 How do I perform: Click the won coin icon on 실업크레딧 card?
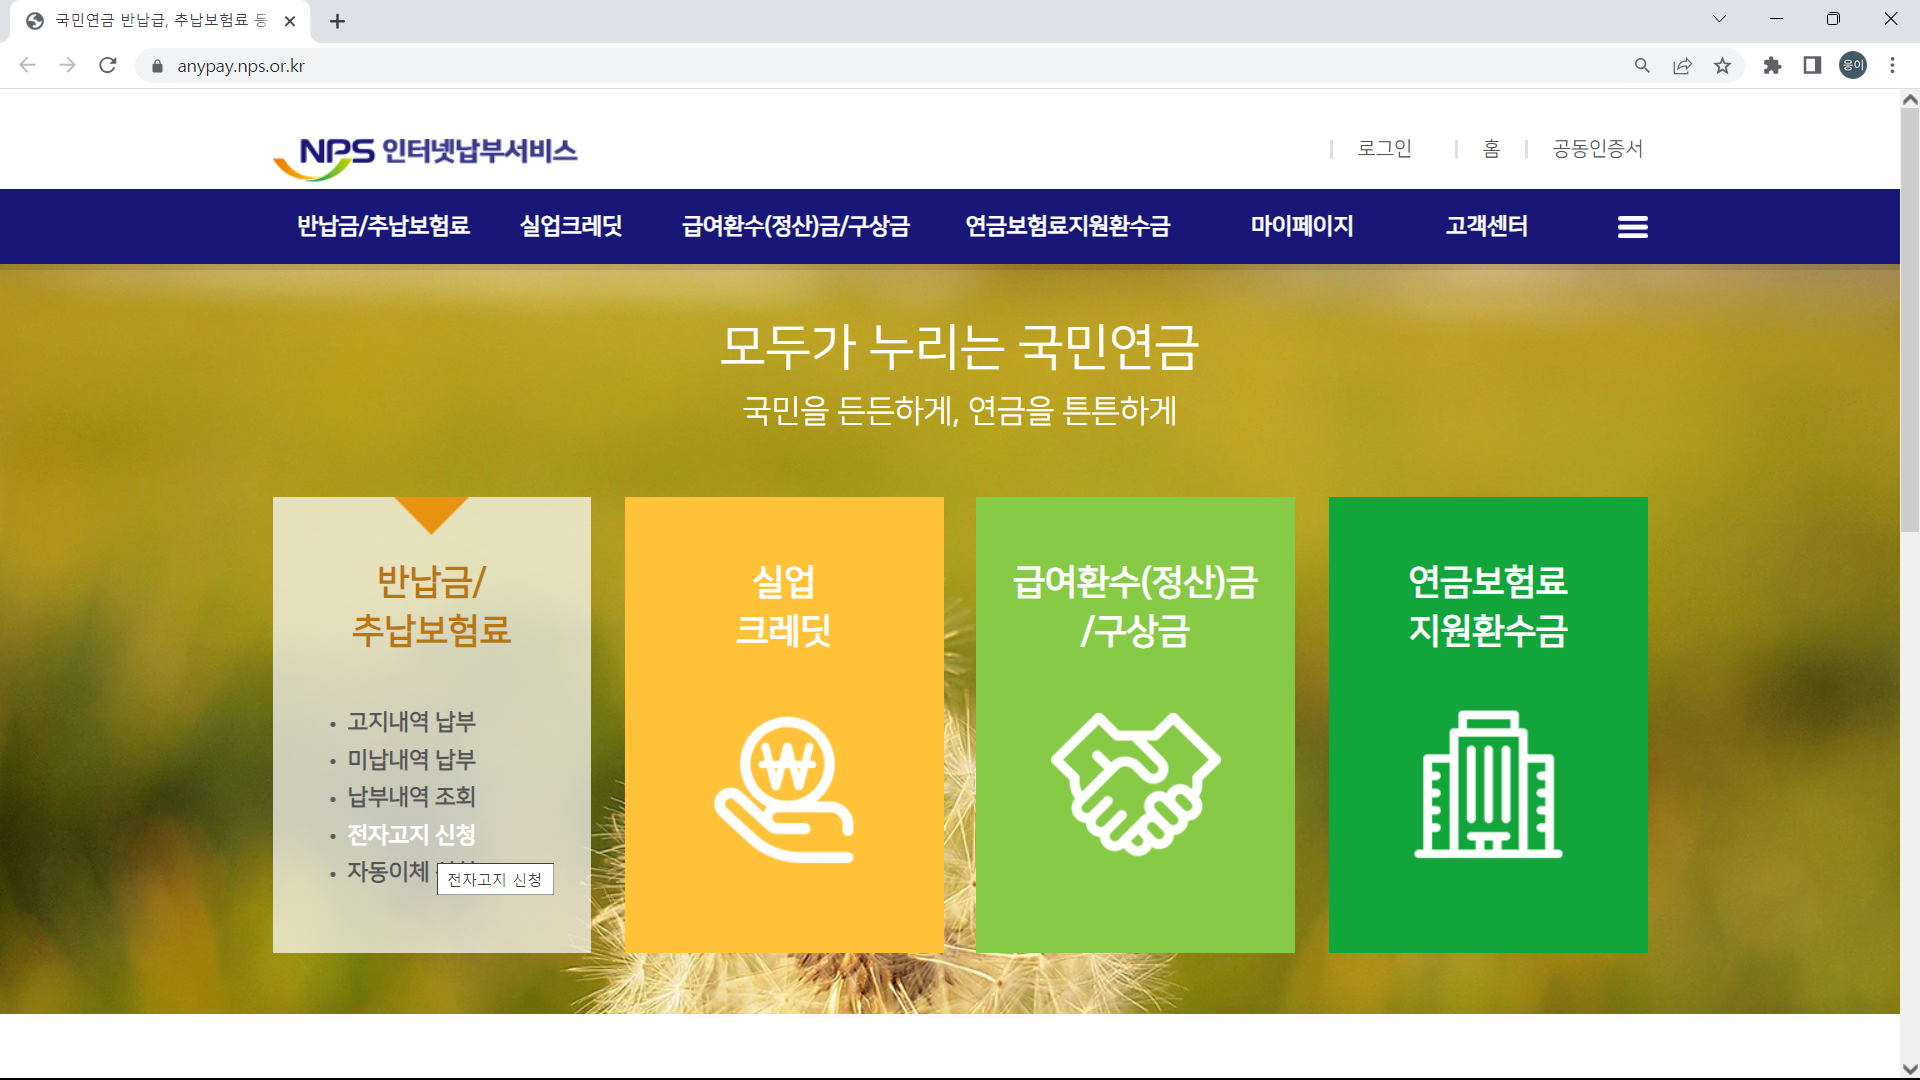(784, 787)
